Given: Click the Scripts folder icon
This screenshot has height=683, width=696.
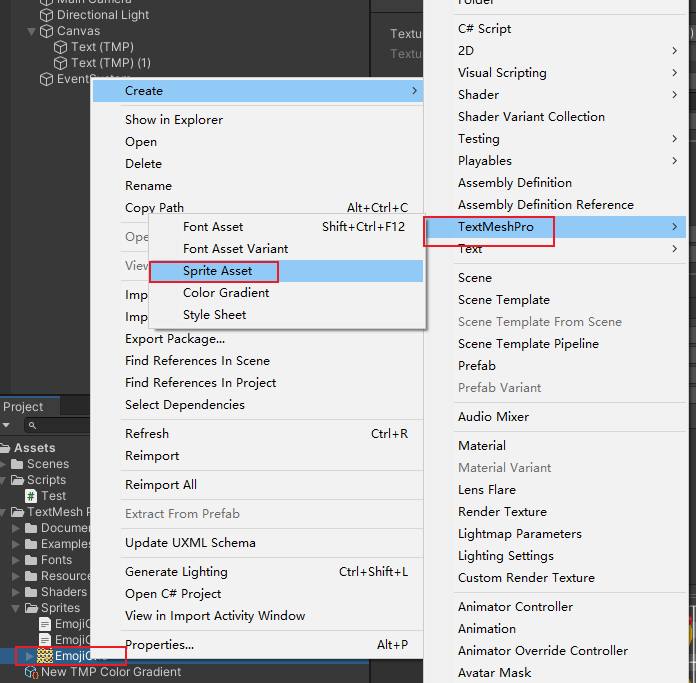Looking at the screenshot, I should [17, 480].
